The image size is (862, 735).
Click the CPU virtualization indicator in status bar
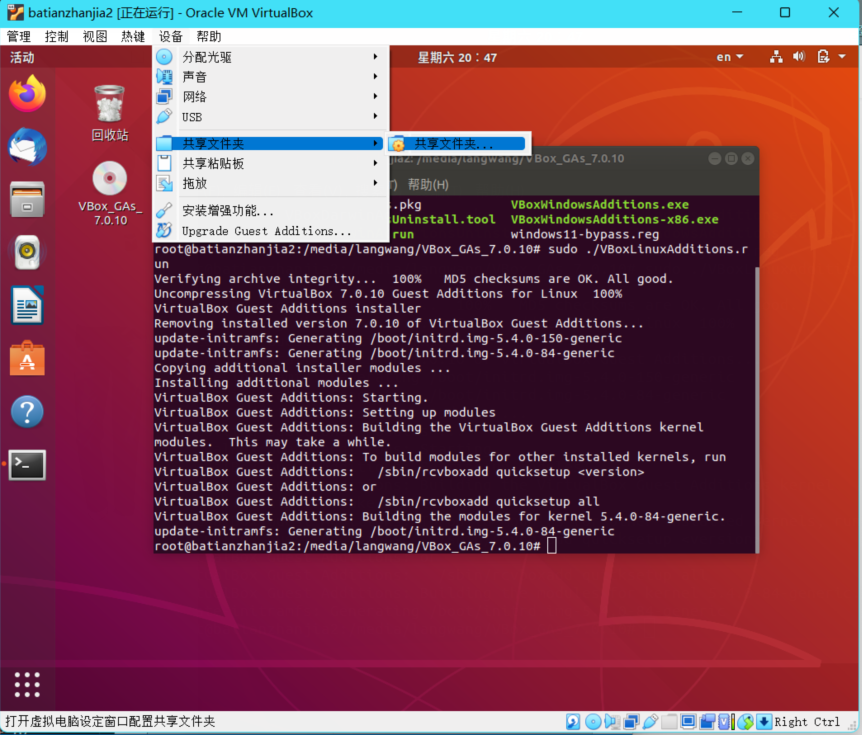tap(726, 721)
